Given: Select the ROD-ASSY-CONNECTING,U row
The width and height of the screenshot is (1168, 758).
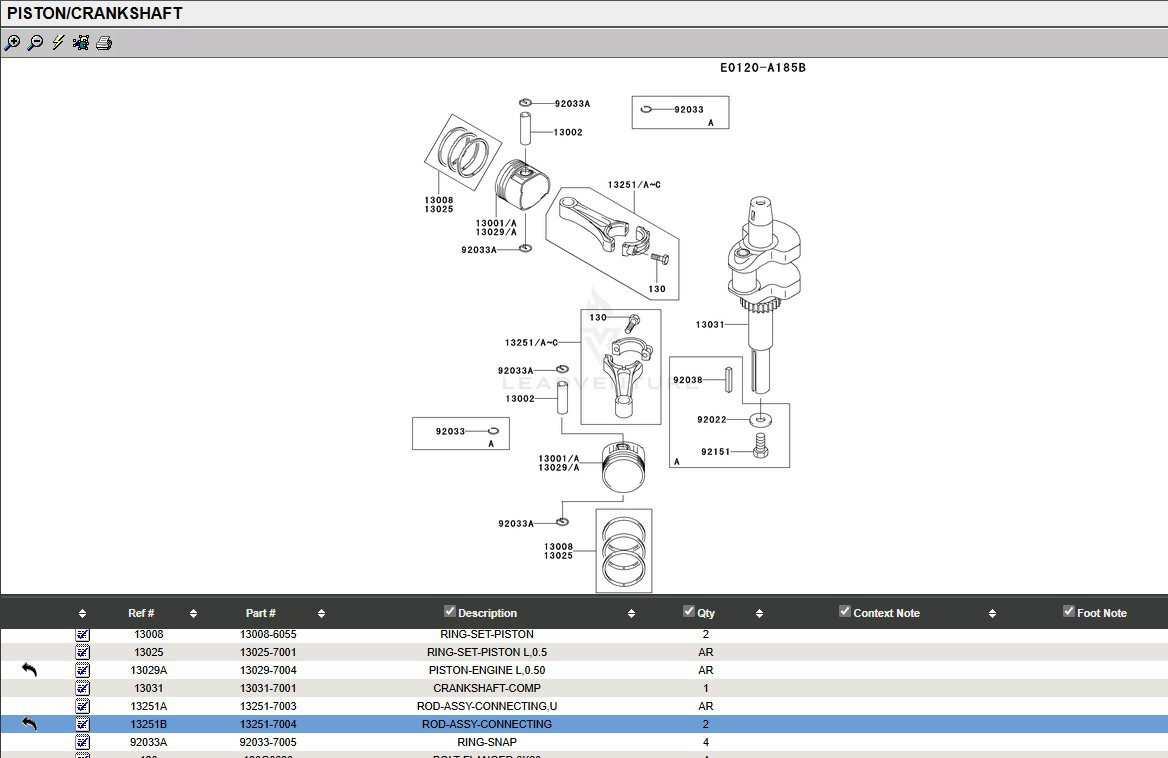Looking at the screenshot, I should point(486,706).
